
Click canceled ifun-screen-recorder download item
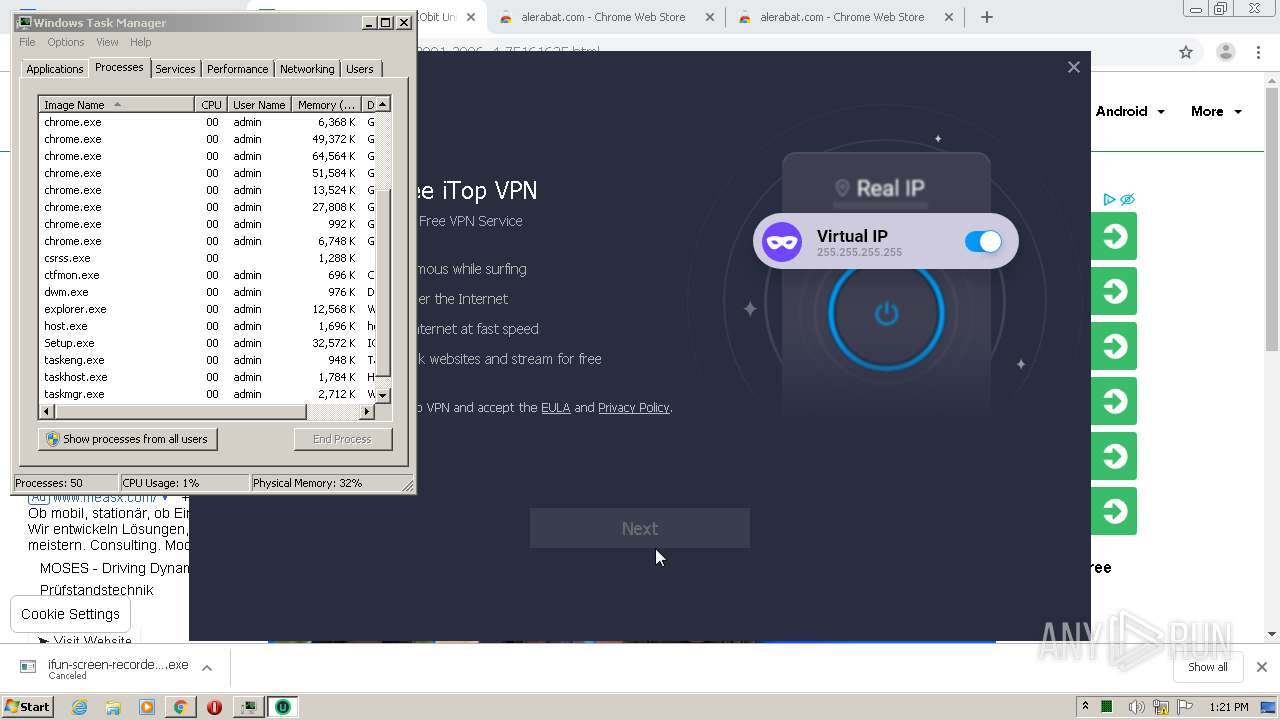(x=105, y=668)
